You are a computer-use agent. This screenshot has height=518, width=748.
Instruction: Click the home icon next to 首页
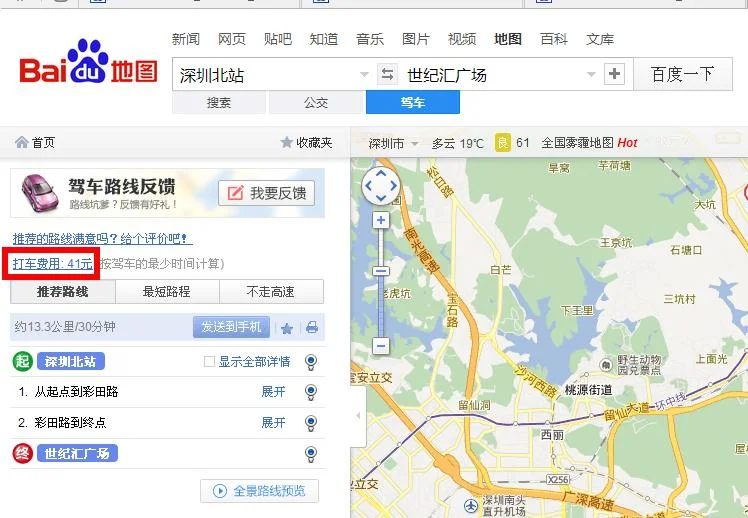(21, 142)
